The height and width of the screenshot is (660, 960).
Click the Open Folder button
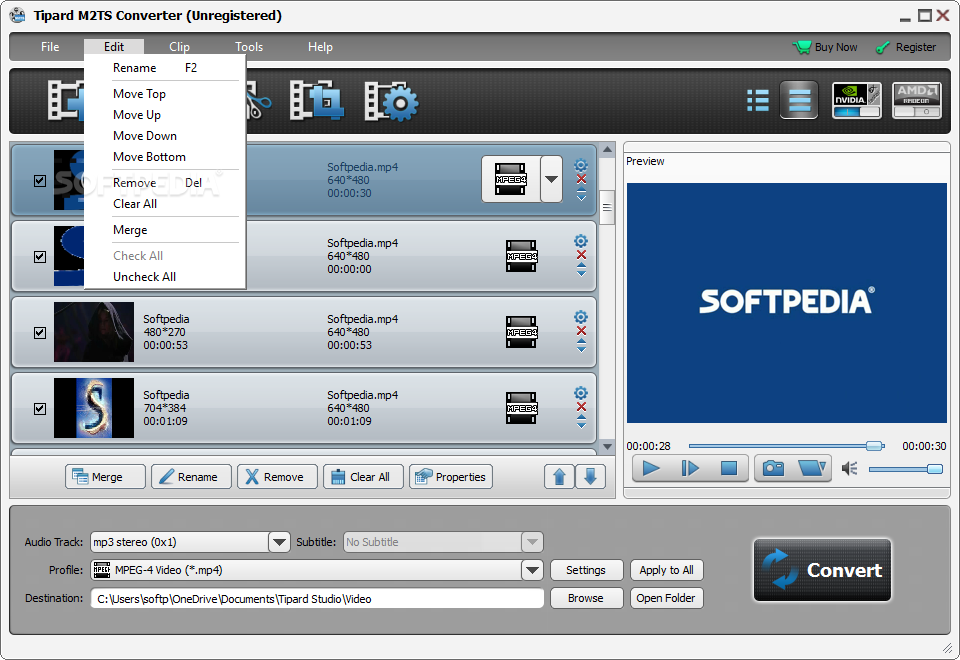click(667, 598)
